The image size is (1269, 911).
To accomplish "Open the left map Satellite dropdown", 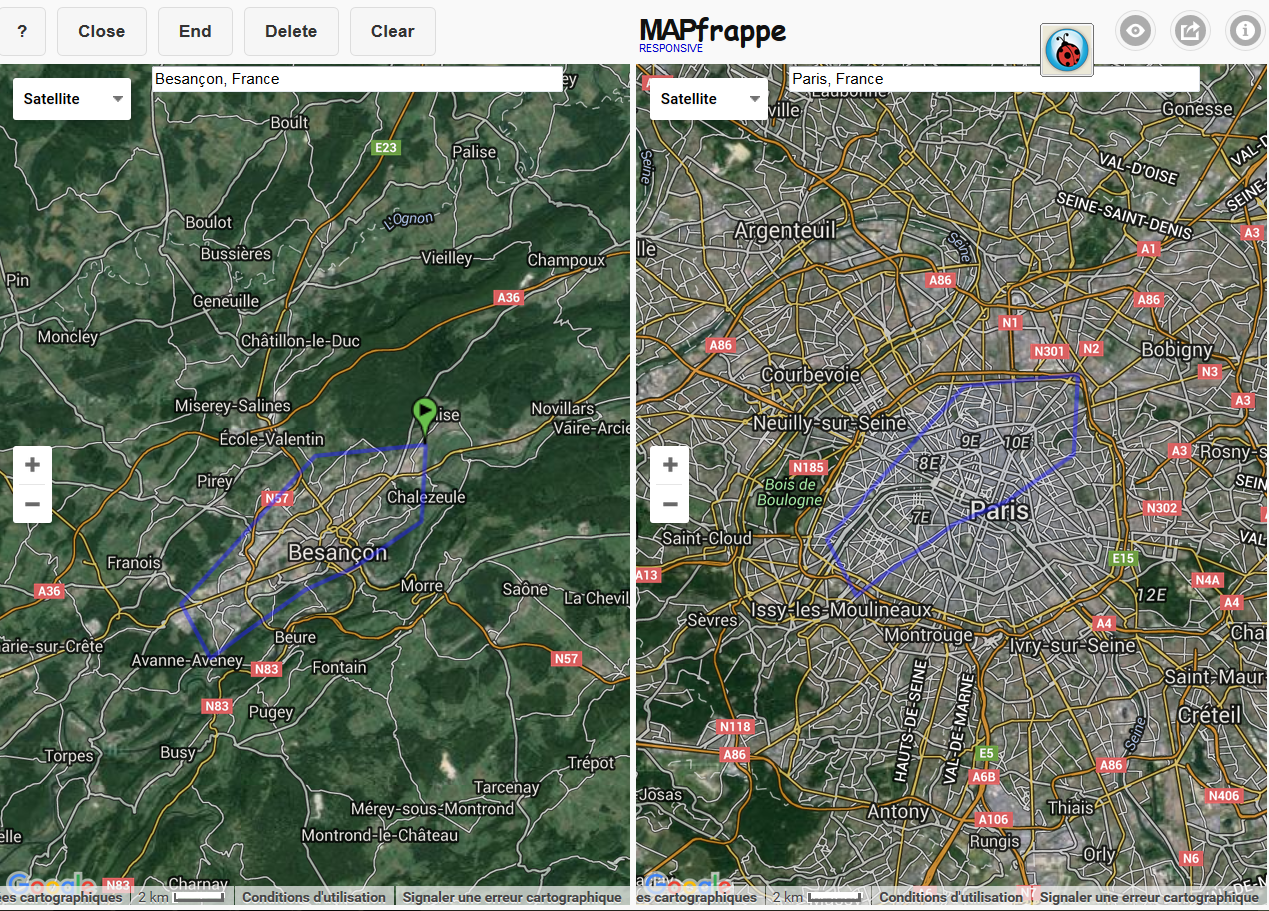I will pyautogui.click(x=72, y=99).
